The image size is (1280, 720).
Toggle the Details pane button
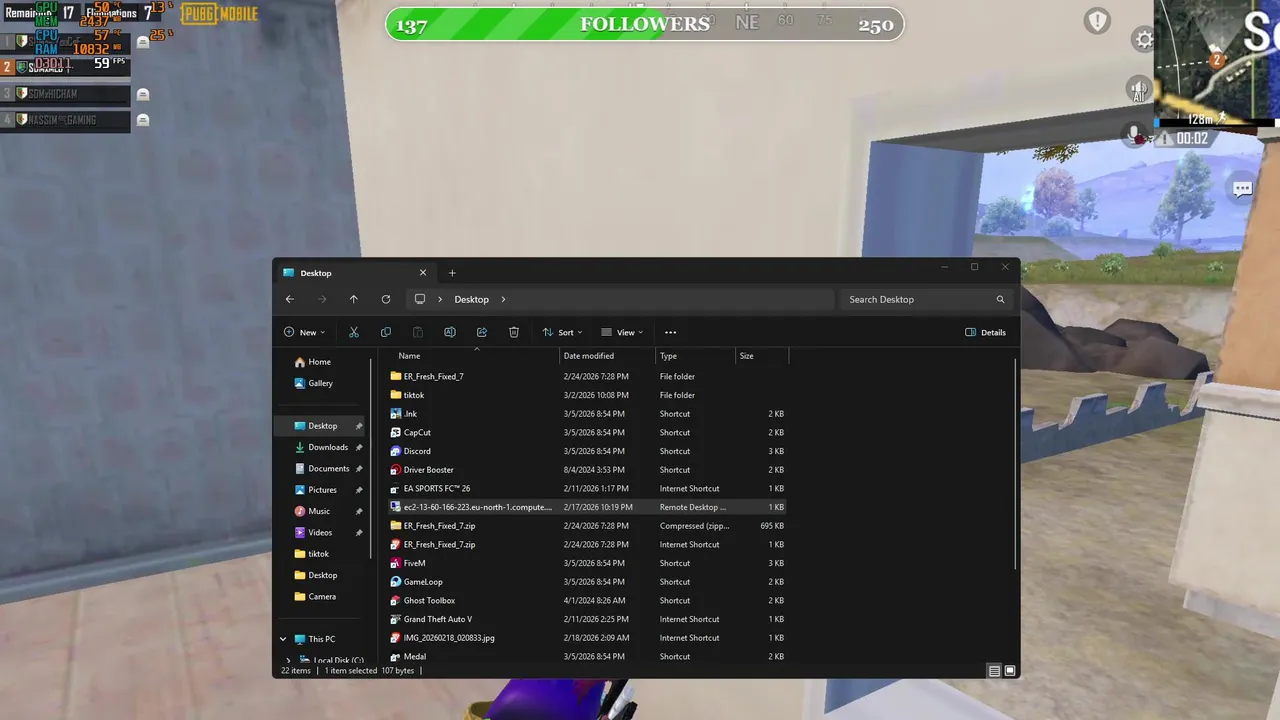click(x=986, y=332)
